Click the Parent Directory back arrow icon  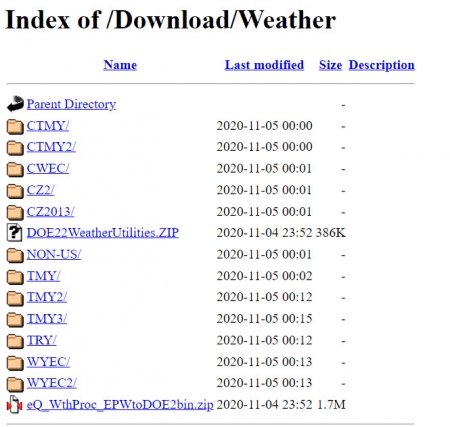click(x=15, y=104)
